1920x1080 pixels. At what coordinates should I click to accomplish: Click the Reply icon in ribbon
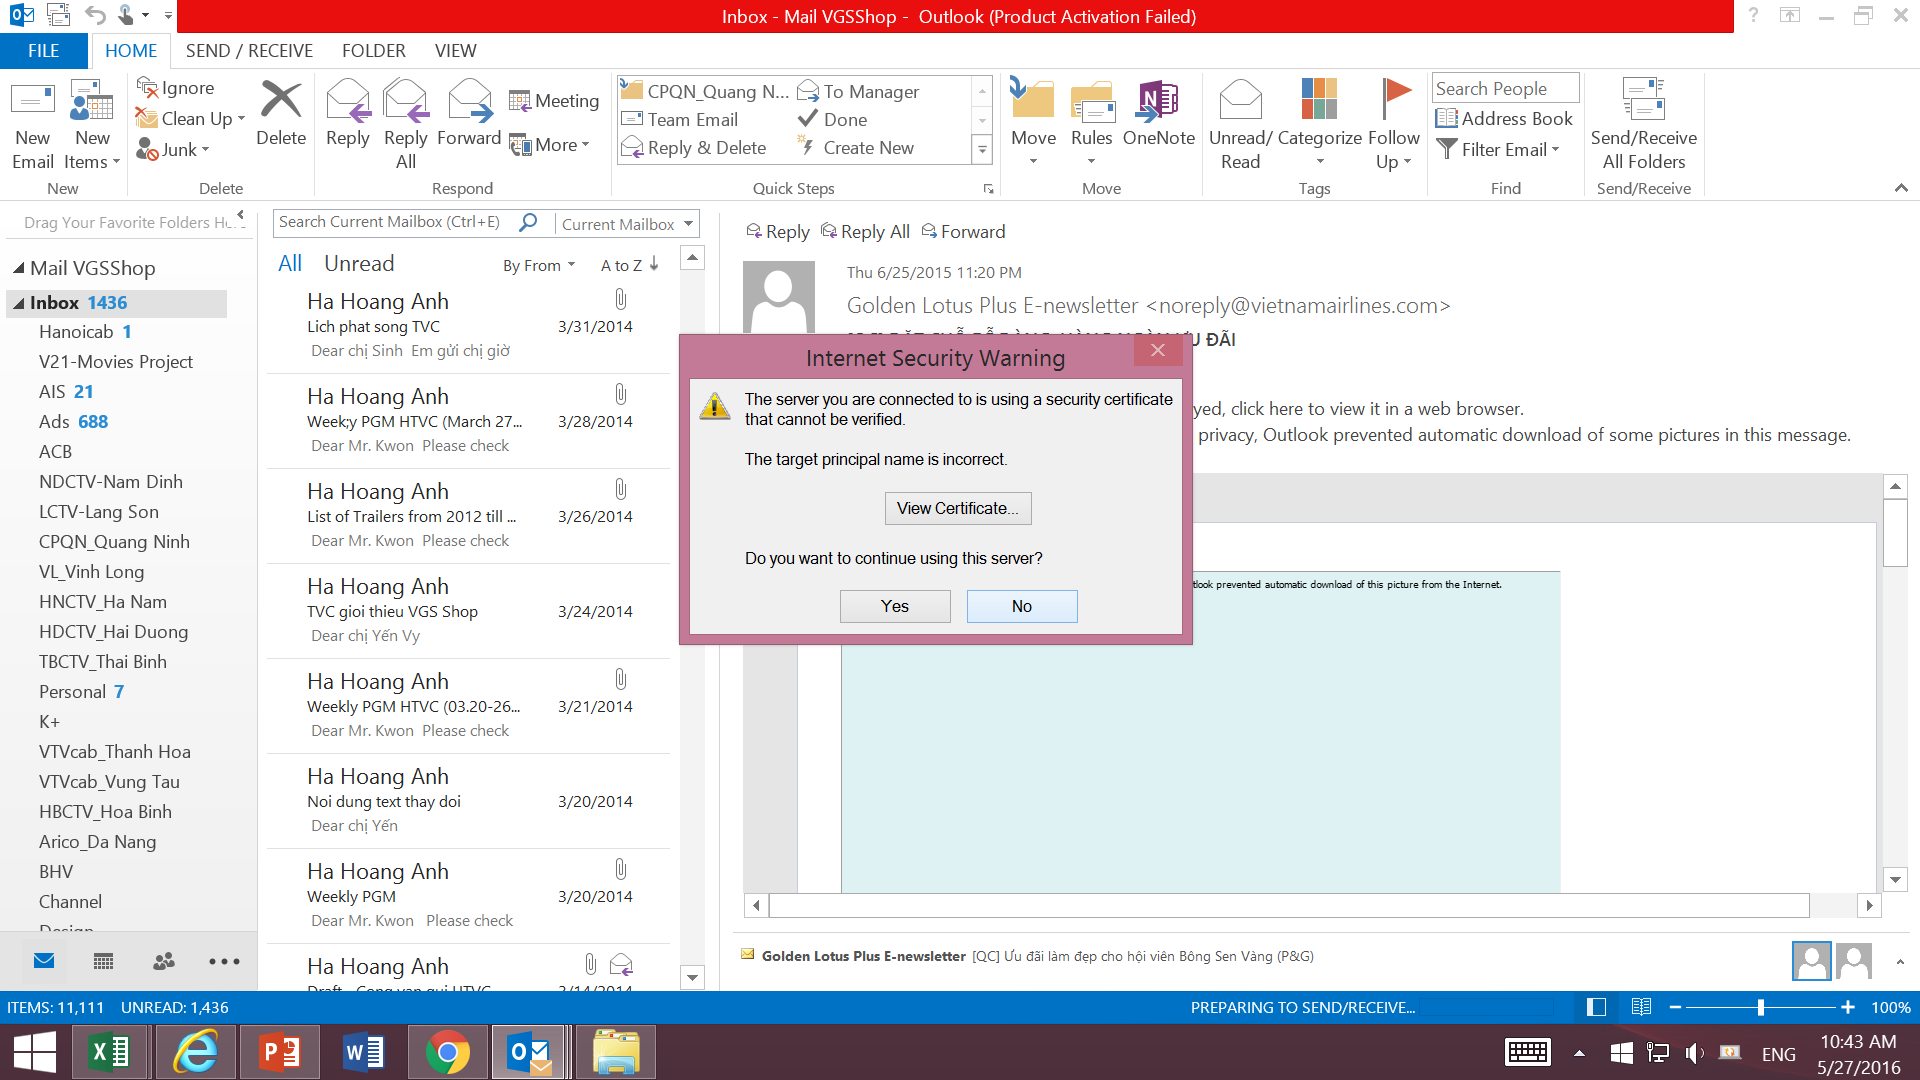point(348,112)
